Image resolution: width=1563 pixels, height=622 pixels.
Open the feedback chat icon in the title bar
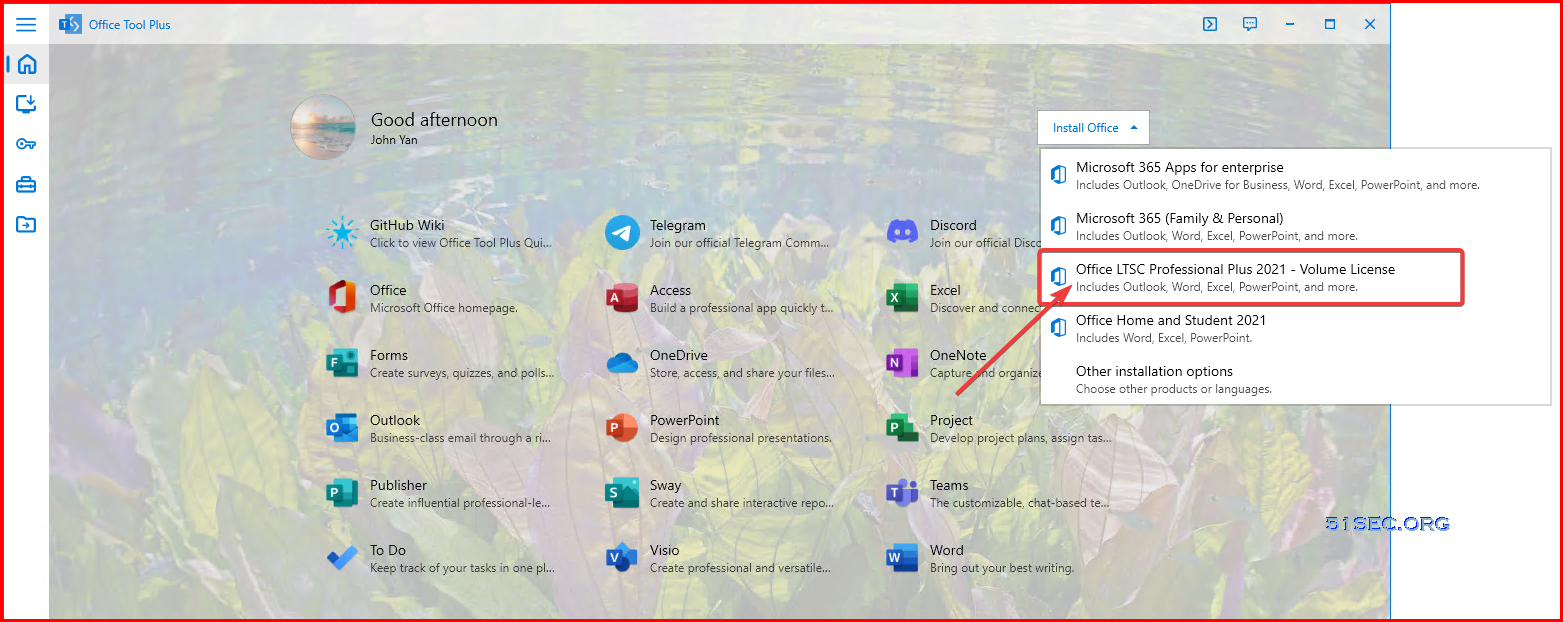pyautogui.click(x=1250, y=25)
